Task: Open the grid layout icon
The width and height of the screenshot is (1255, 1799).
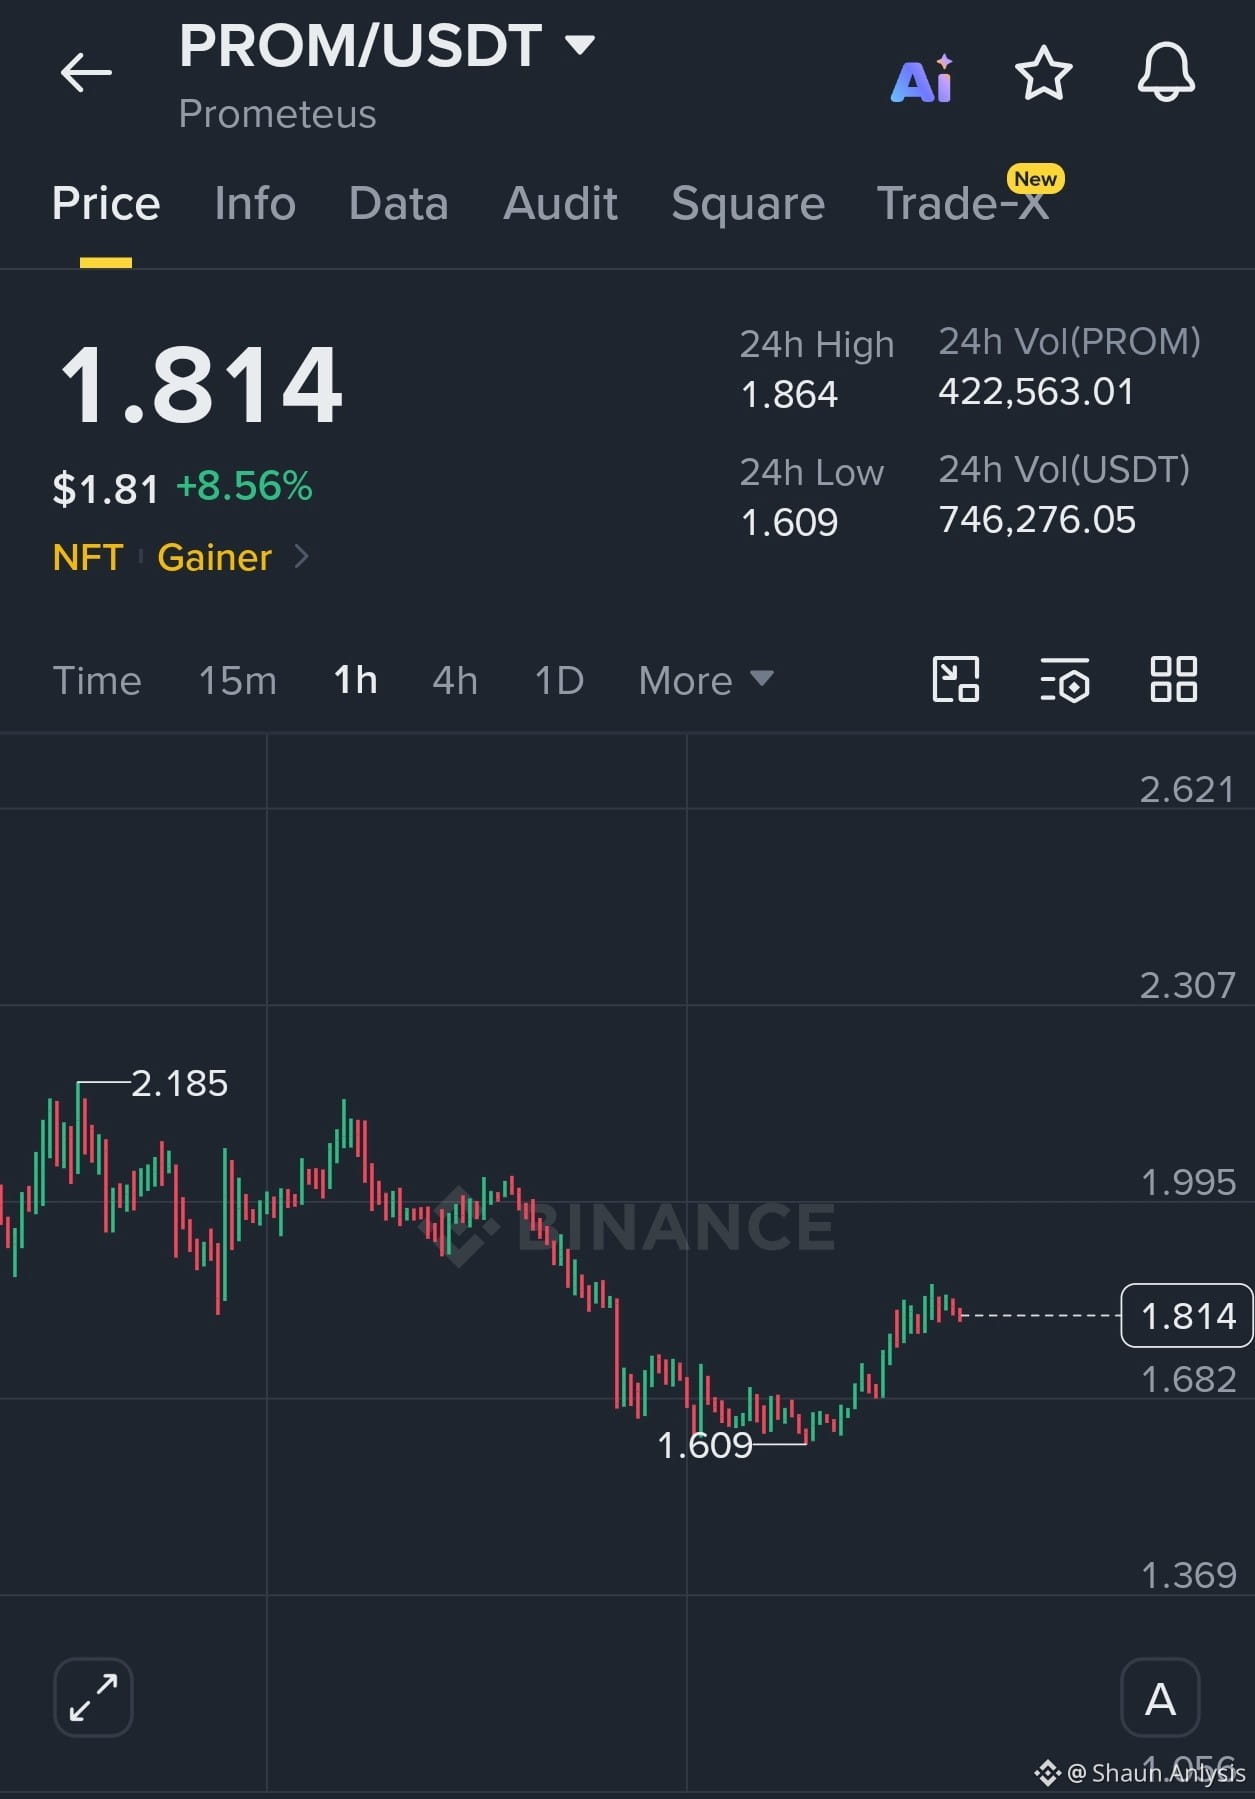Action: tap(1173, 680)
